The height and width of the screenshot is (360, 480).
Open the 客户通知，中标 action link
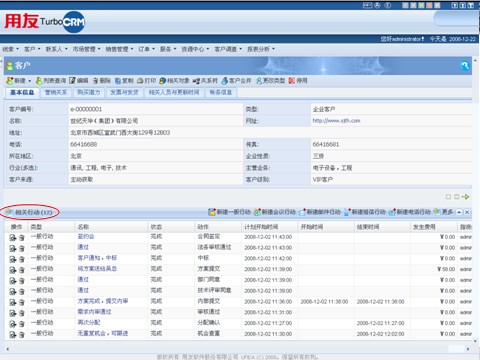tap(97, 258)
